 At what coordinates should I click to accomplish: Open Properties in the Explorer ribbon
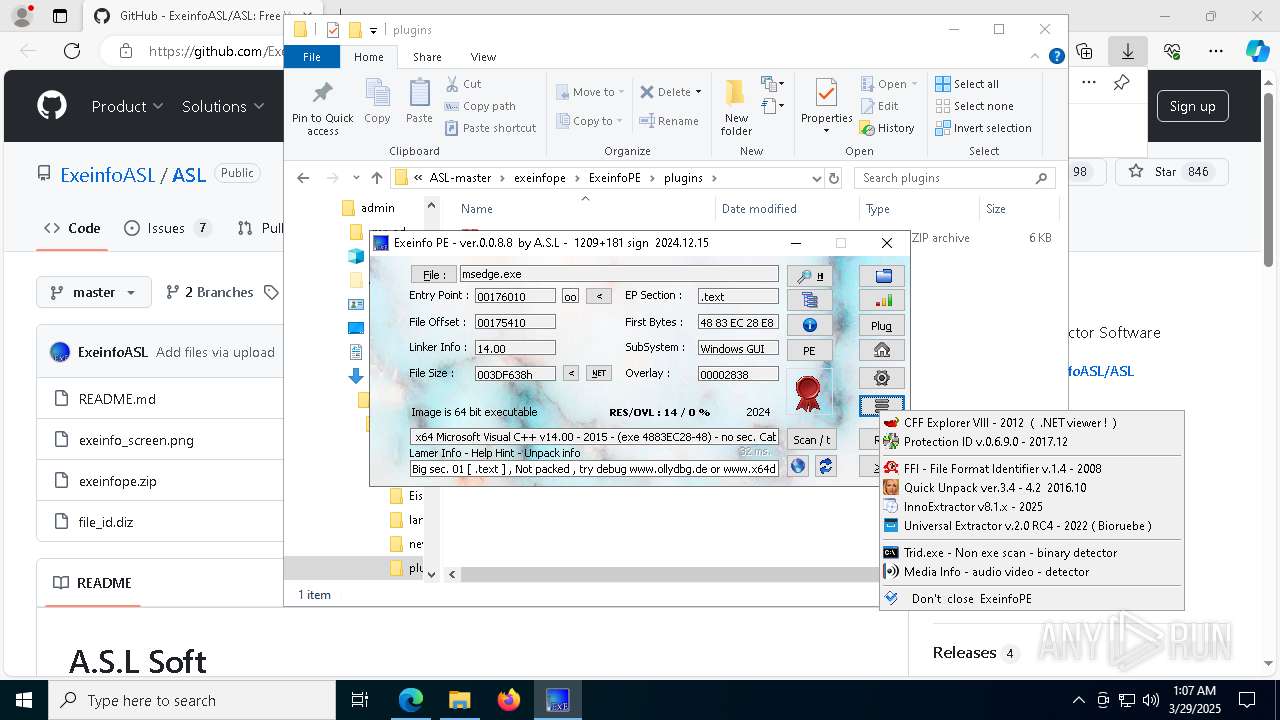(826, 104)
